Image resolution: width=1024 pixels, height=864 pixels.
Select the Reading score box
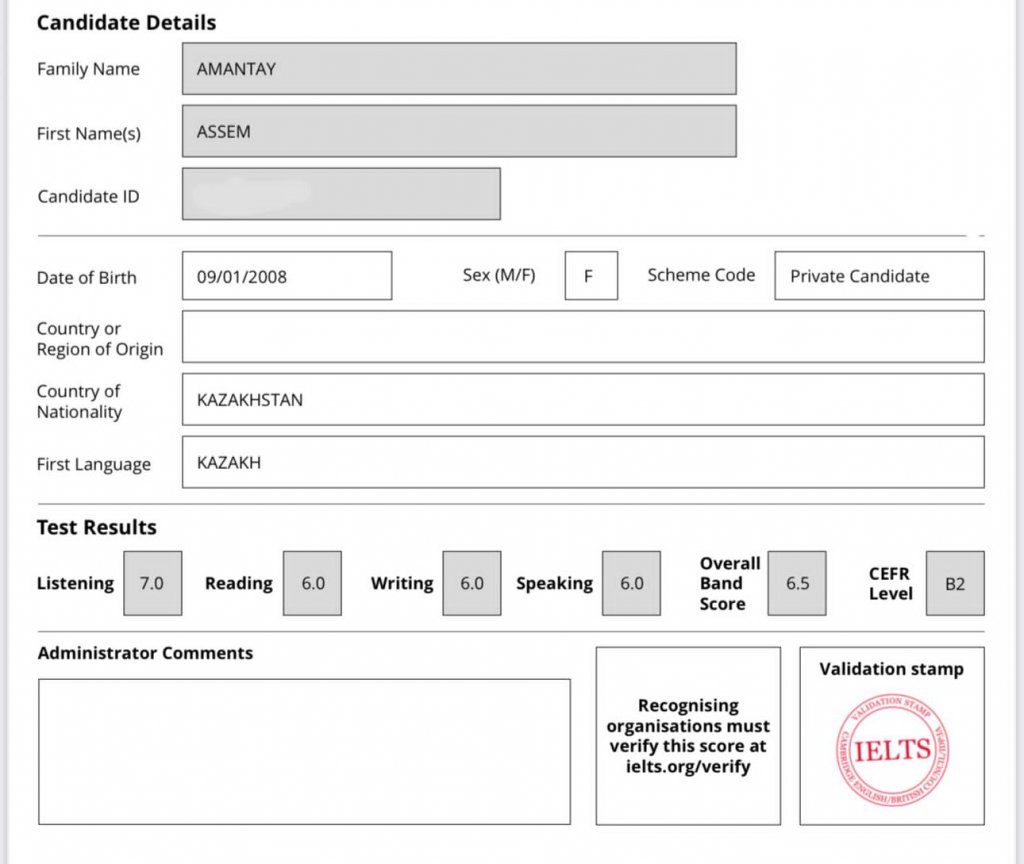click(312, 583)
